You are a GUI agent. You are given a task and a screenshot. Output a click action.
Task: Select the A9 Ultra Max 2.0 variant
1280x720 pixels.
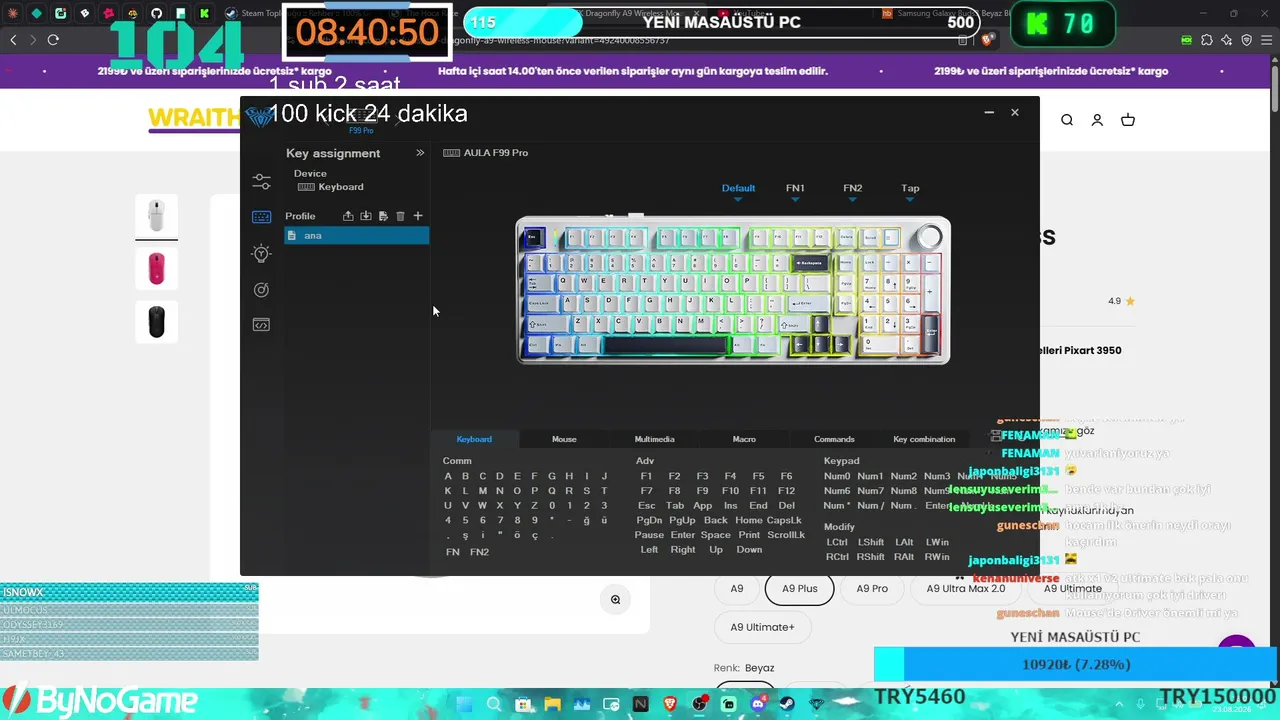[x=966, y=589]
